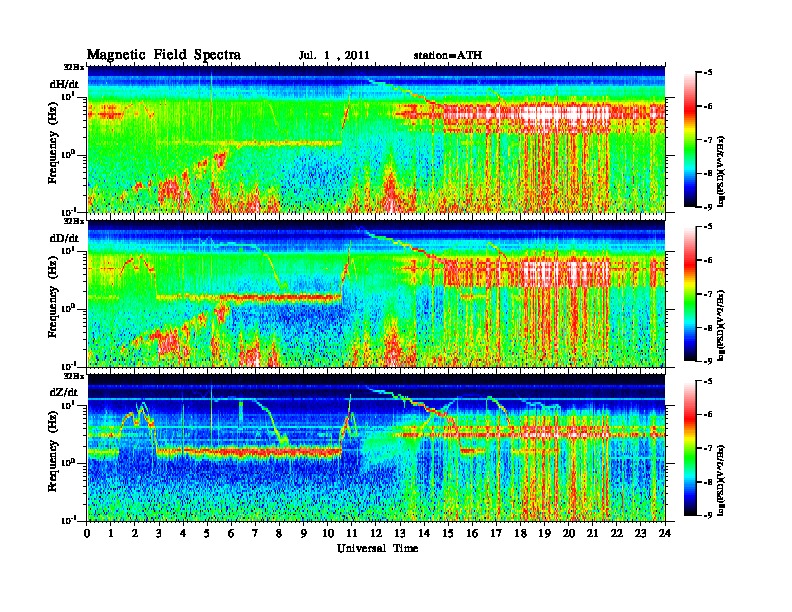Click the -5 value on dZ/dt color scale

click(708, 381)
